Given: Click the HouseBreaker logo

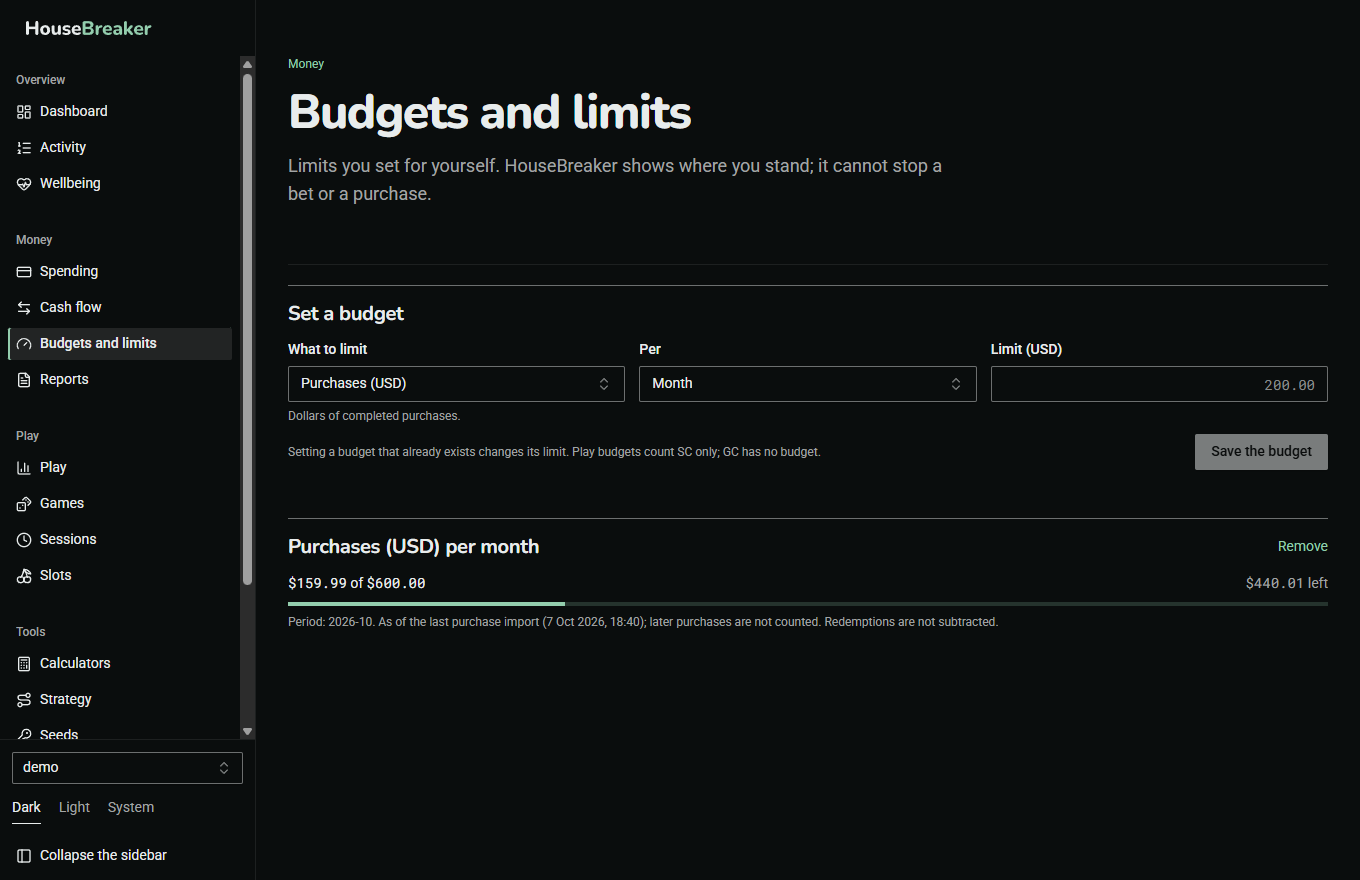Looking at the screenshot, I should tap(88, 28).
